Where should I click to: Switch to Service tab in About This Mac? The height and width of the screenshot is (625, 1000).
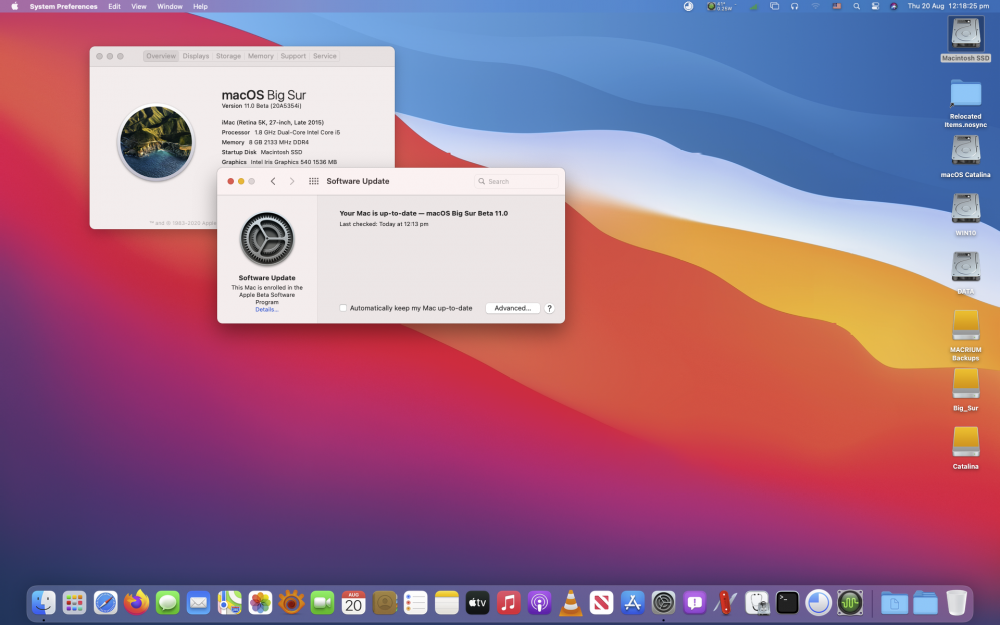click(325, 56)
